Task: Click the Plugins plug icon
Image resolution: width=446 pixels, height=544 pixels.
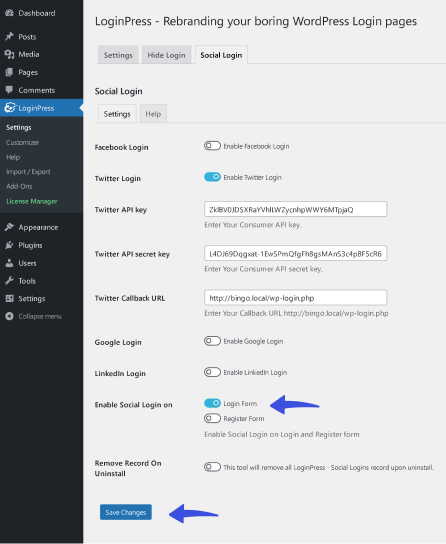Action: [x=9, y=245]
